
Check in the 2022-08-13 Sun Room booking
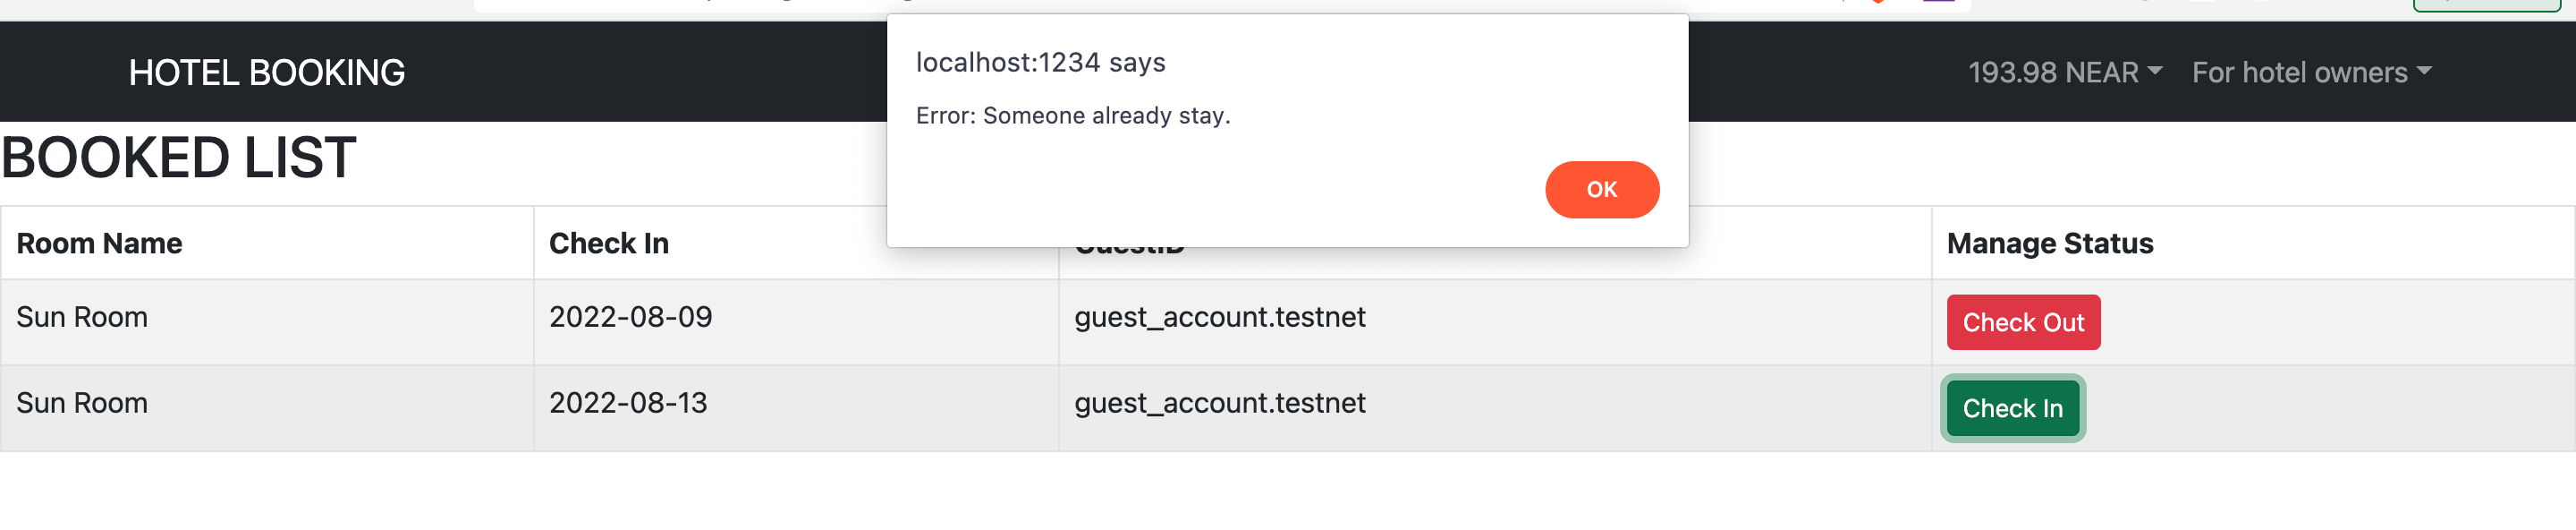tap(2012, 408)
